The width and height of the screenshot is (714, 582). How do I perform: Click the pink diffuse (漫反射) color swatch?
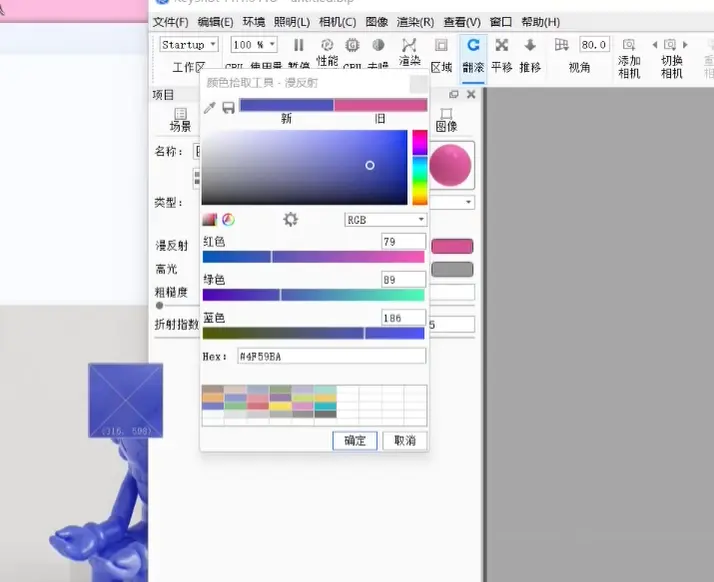[452, 246]
